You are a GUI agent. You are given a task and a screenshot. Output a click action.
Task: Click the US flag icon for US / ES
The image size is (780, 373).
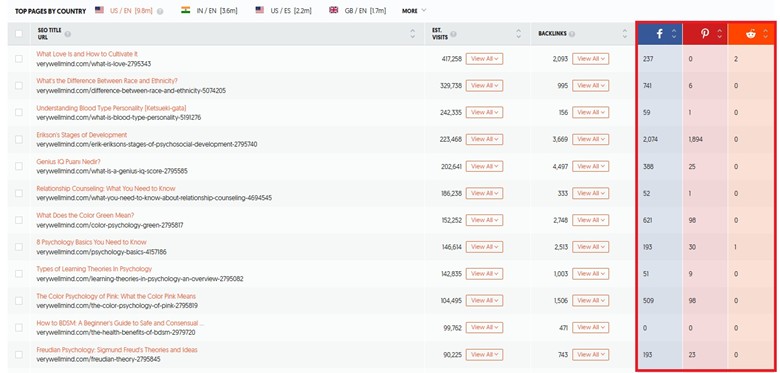(260, 10)
